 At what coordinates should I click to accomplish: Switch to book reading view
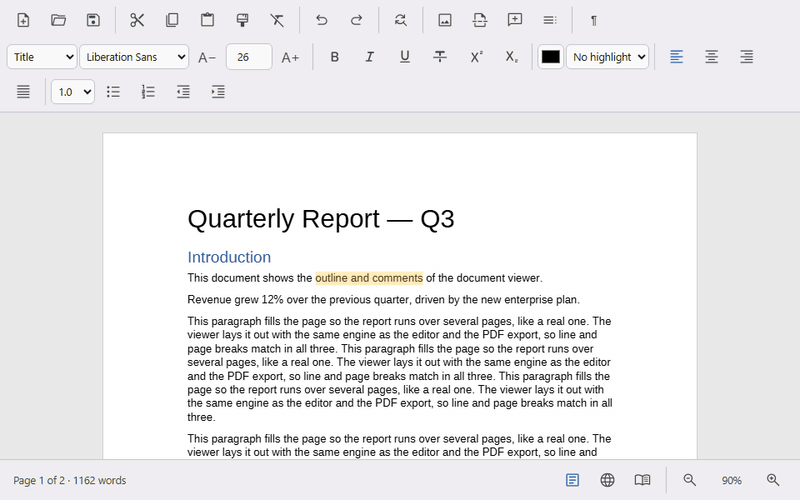click(x=642, y=480)
